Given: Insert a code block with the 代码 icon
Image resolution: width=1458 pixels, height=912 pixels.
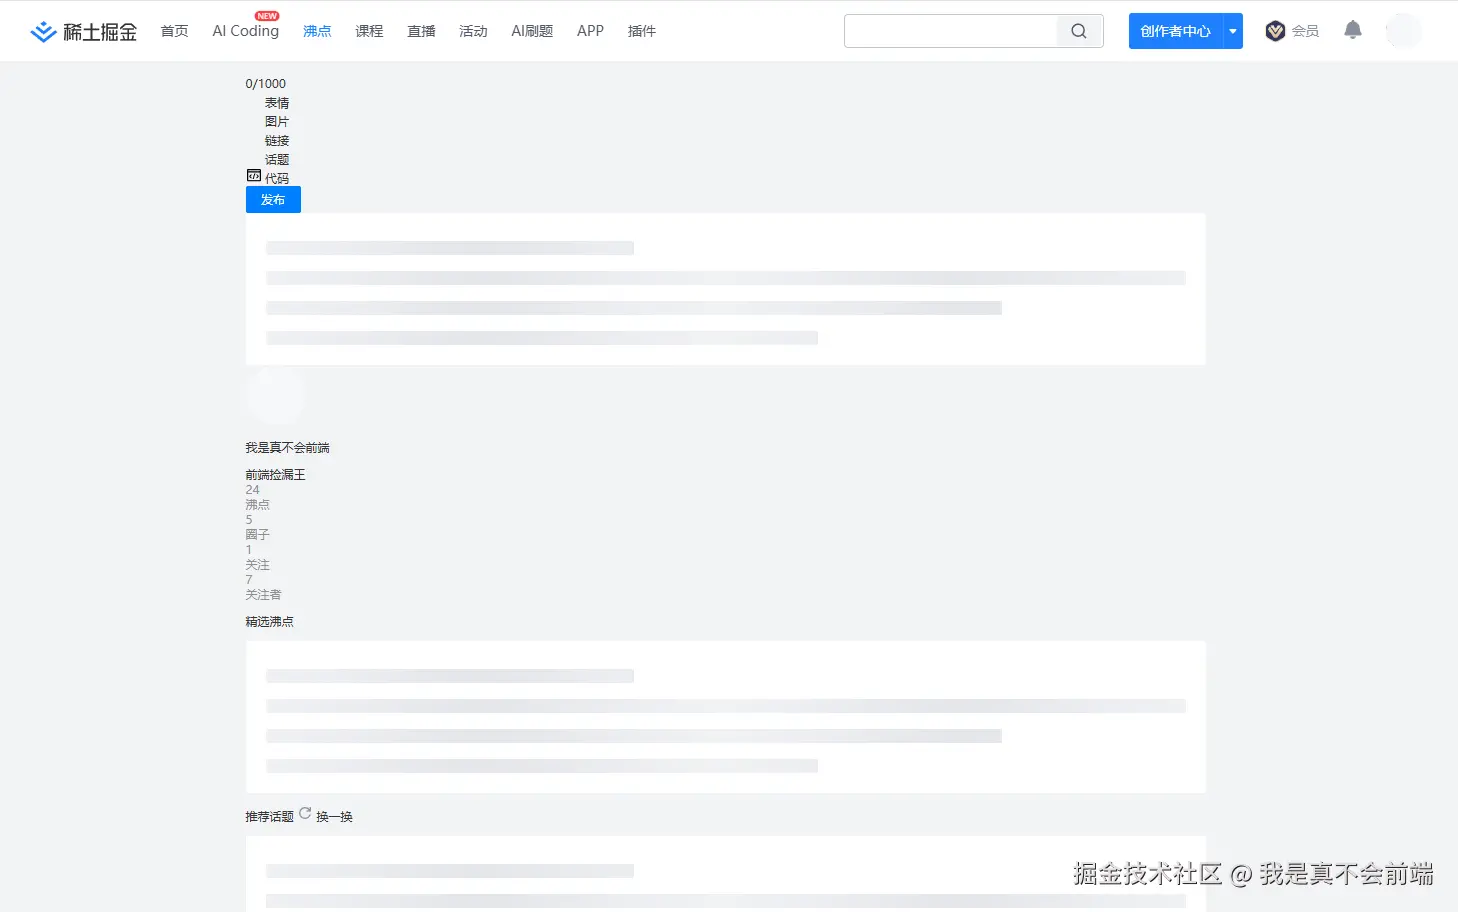Looking at the screenshot, I should point(255,175).
